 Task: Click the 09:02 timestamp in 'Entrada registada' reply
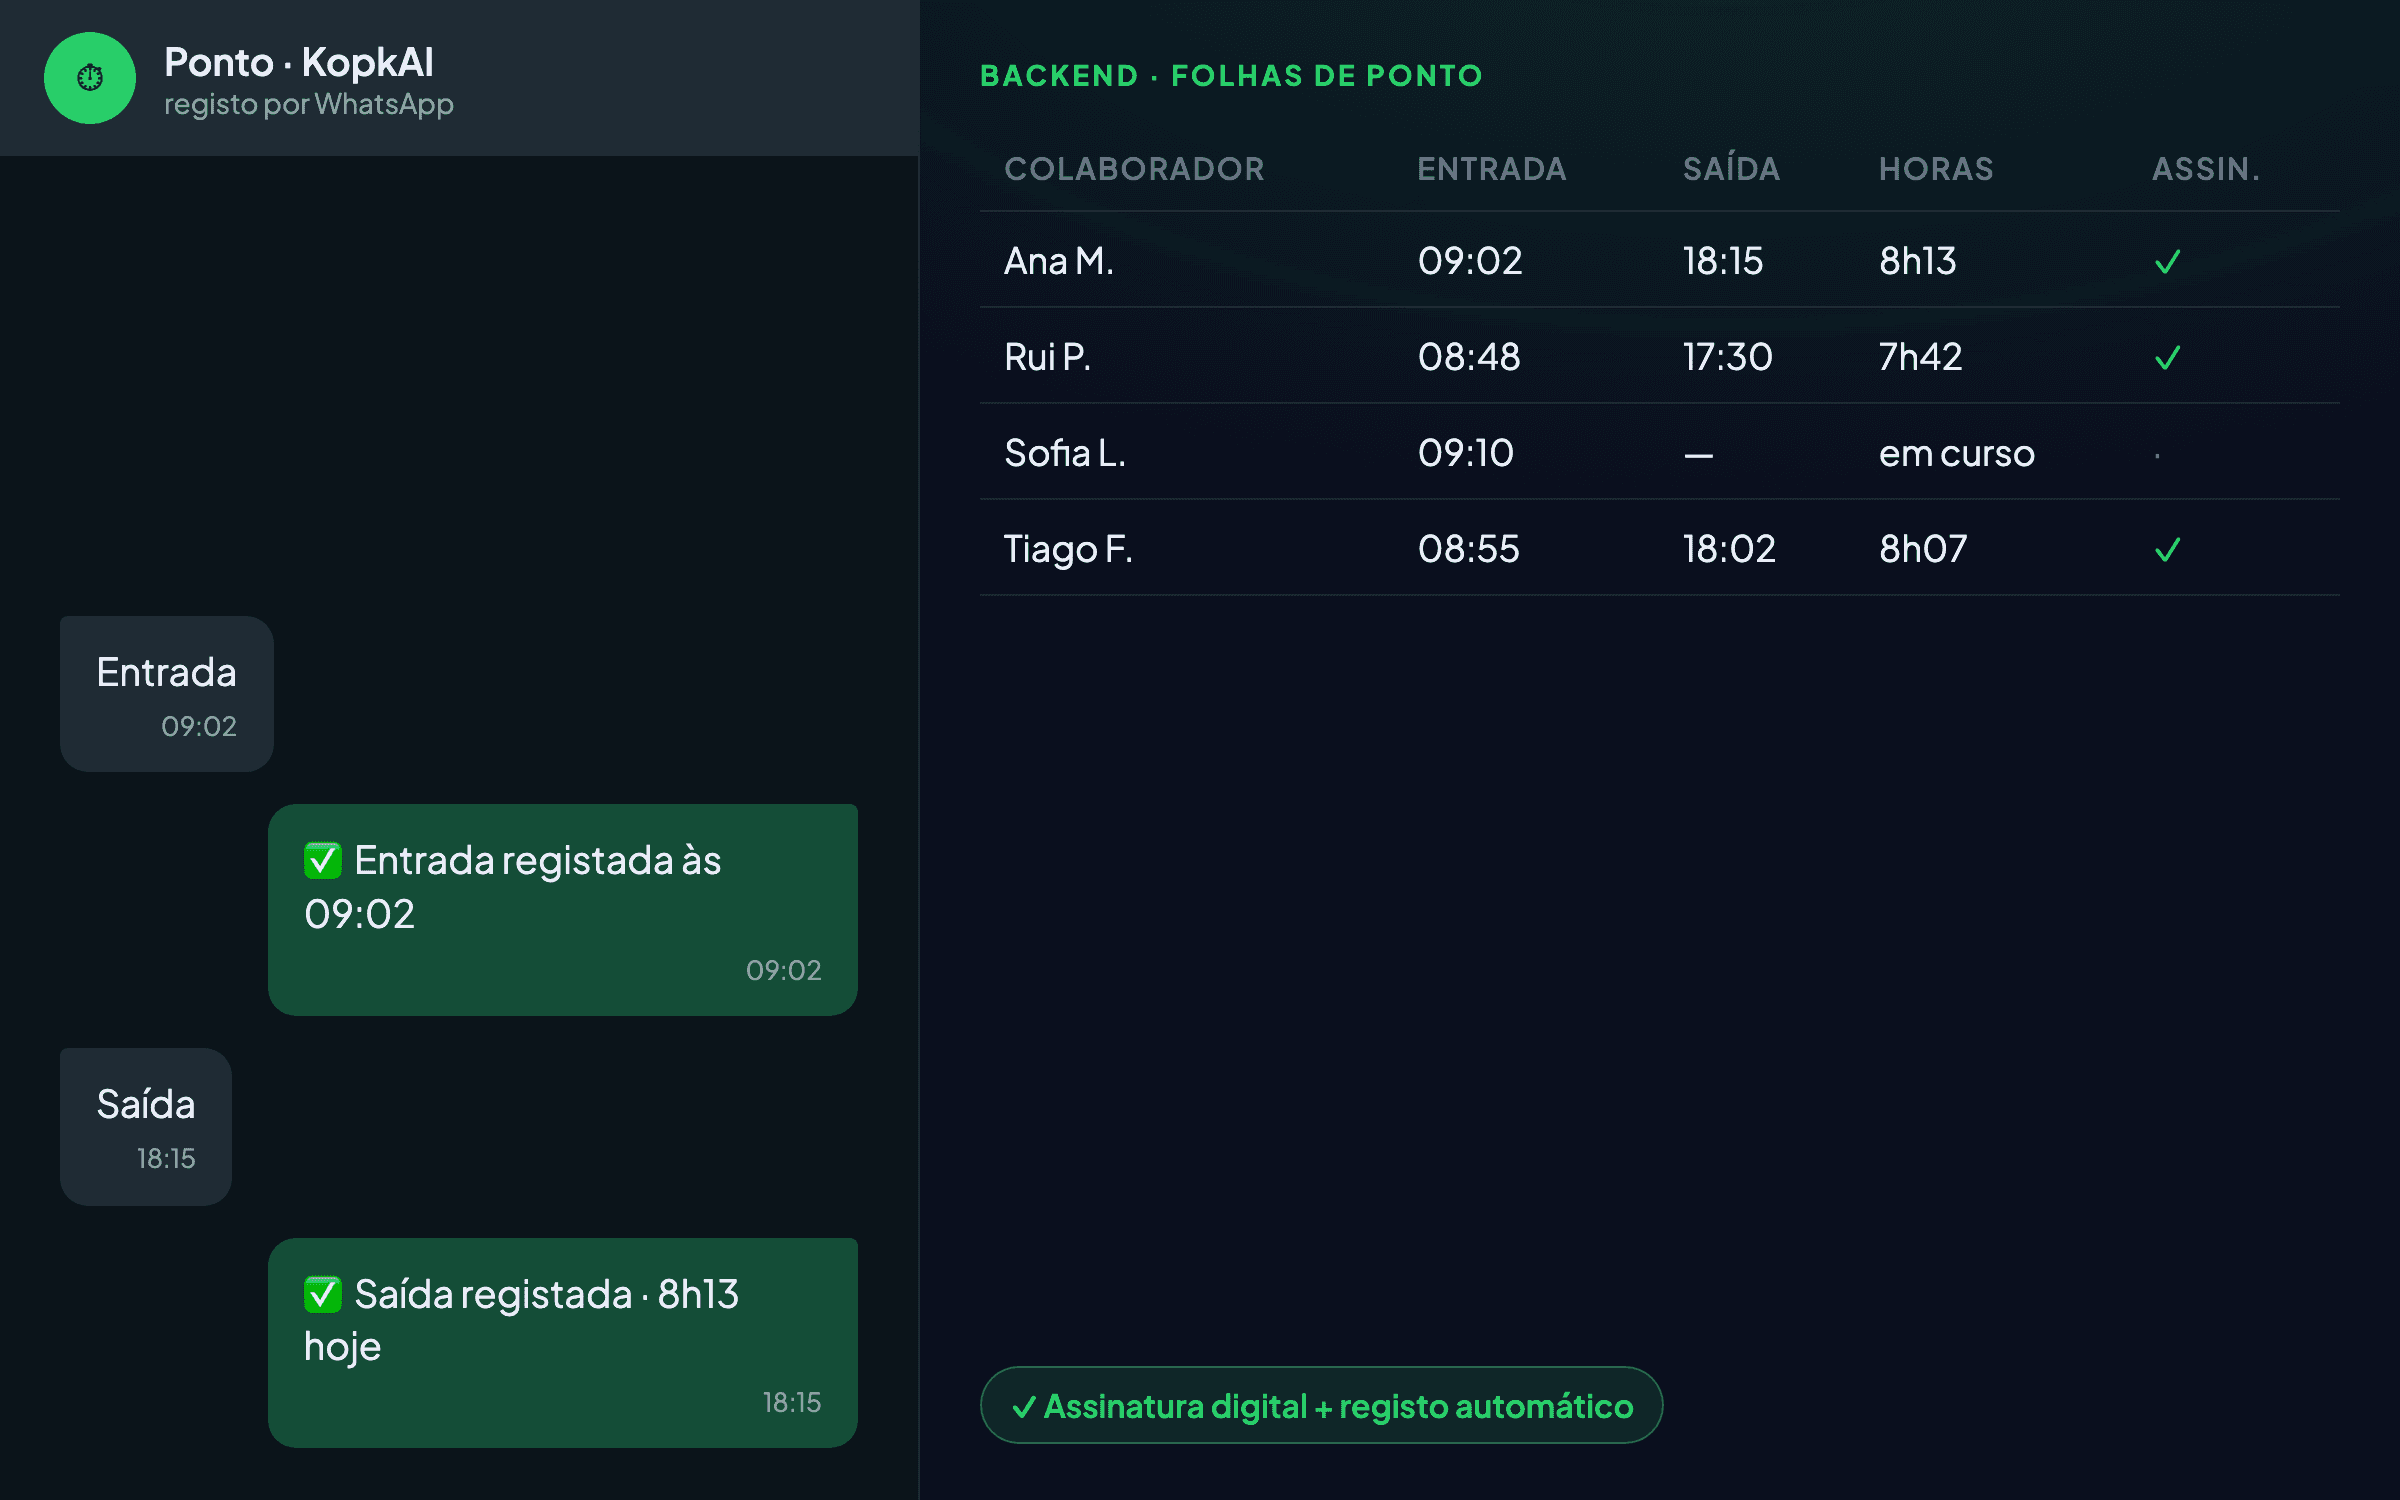click(784, 970)
